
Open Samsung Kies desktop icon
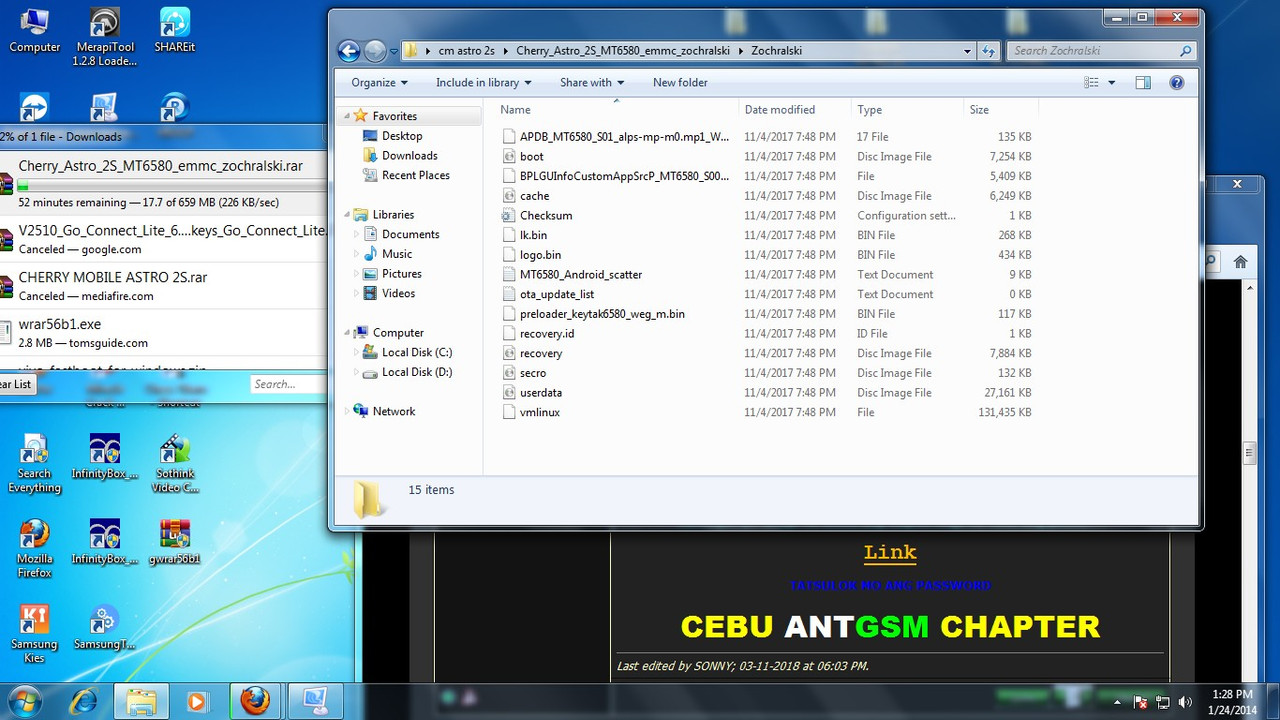click(34, 634)
